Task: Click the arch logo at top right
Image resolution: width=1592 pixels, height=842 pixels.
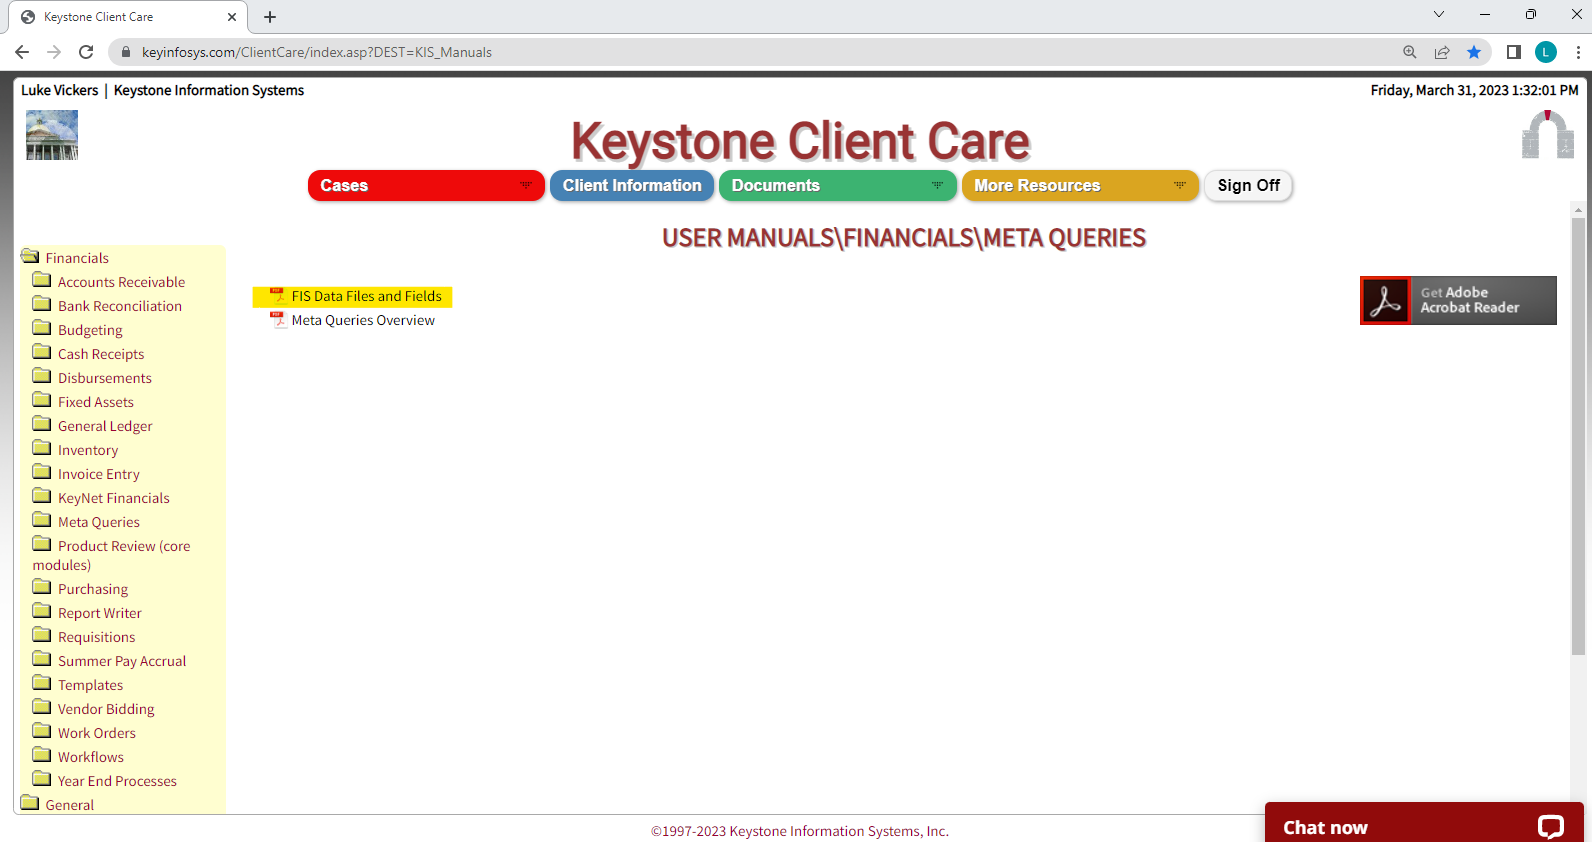Action: (1548, 134)
